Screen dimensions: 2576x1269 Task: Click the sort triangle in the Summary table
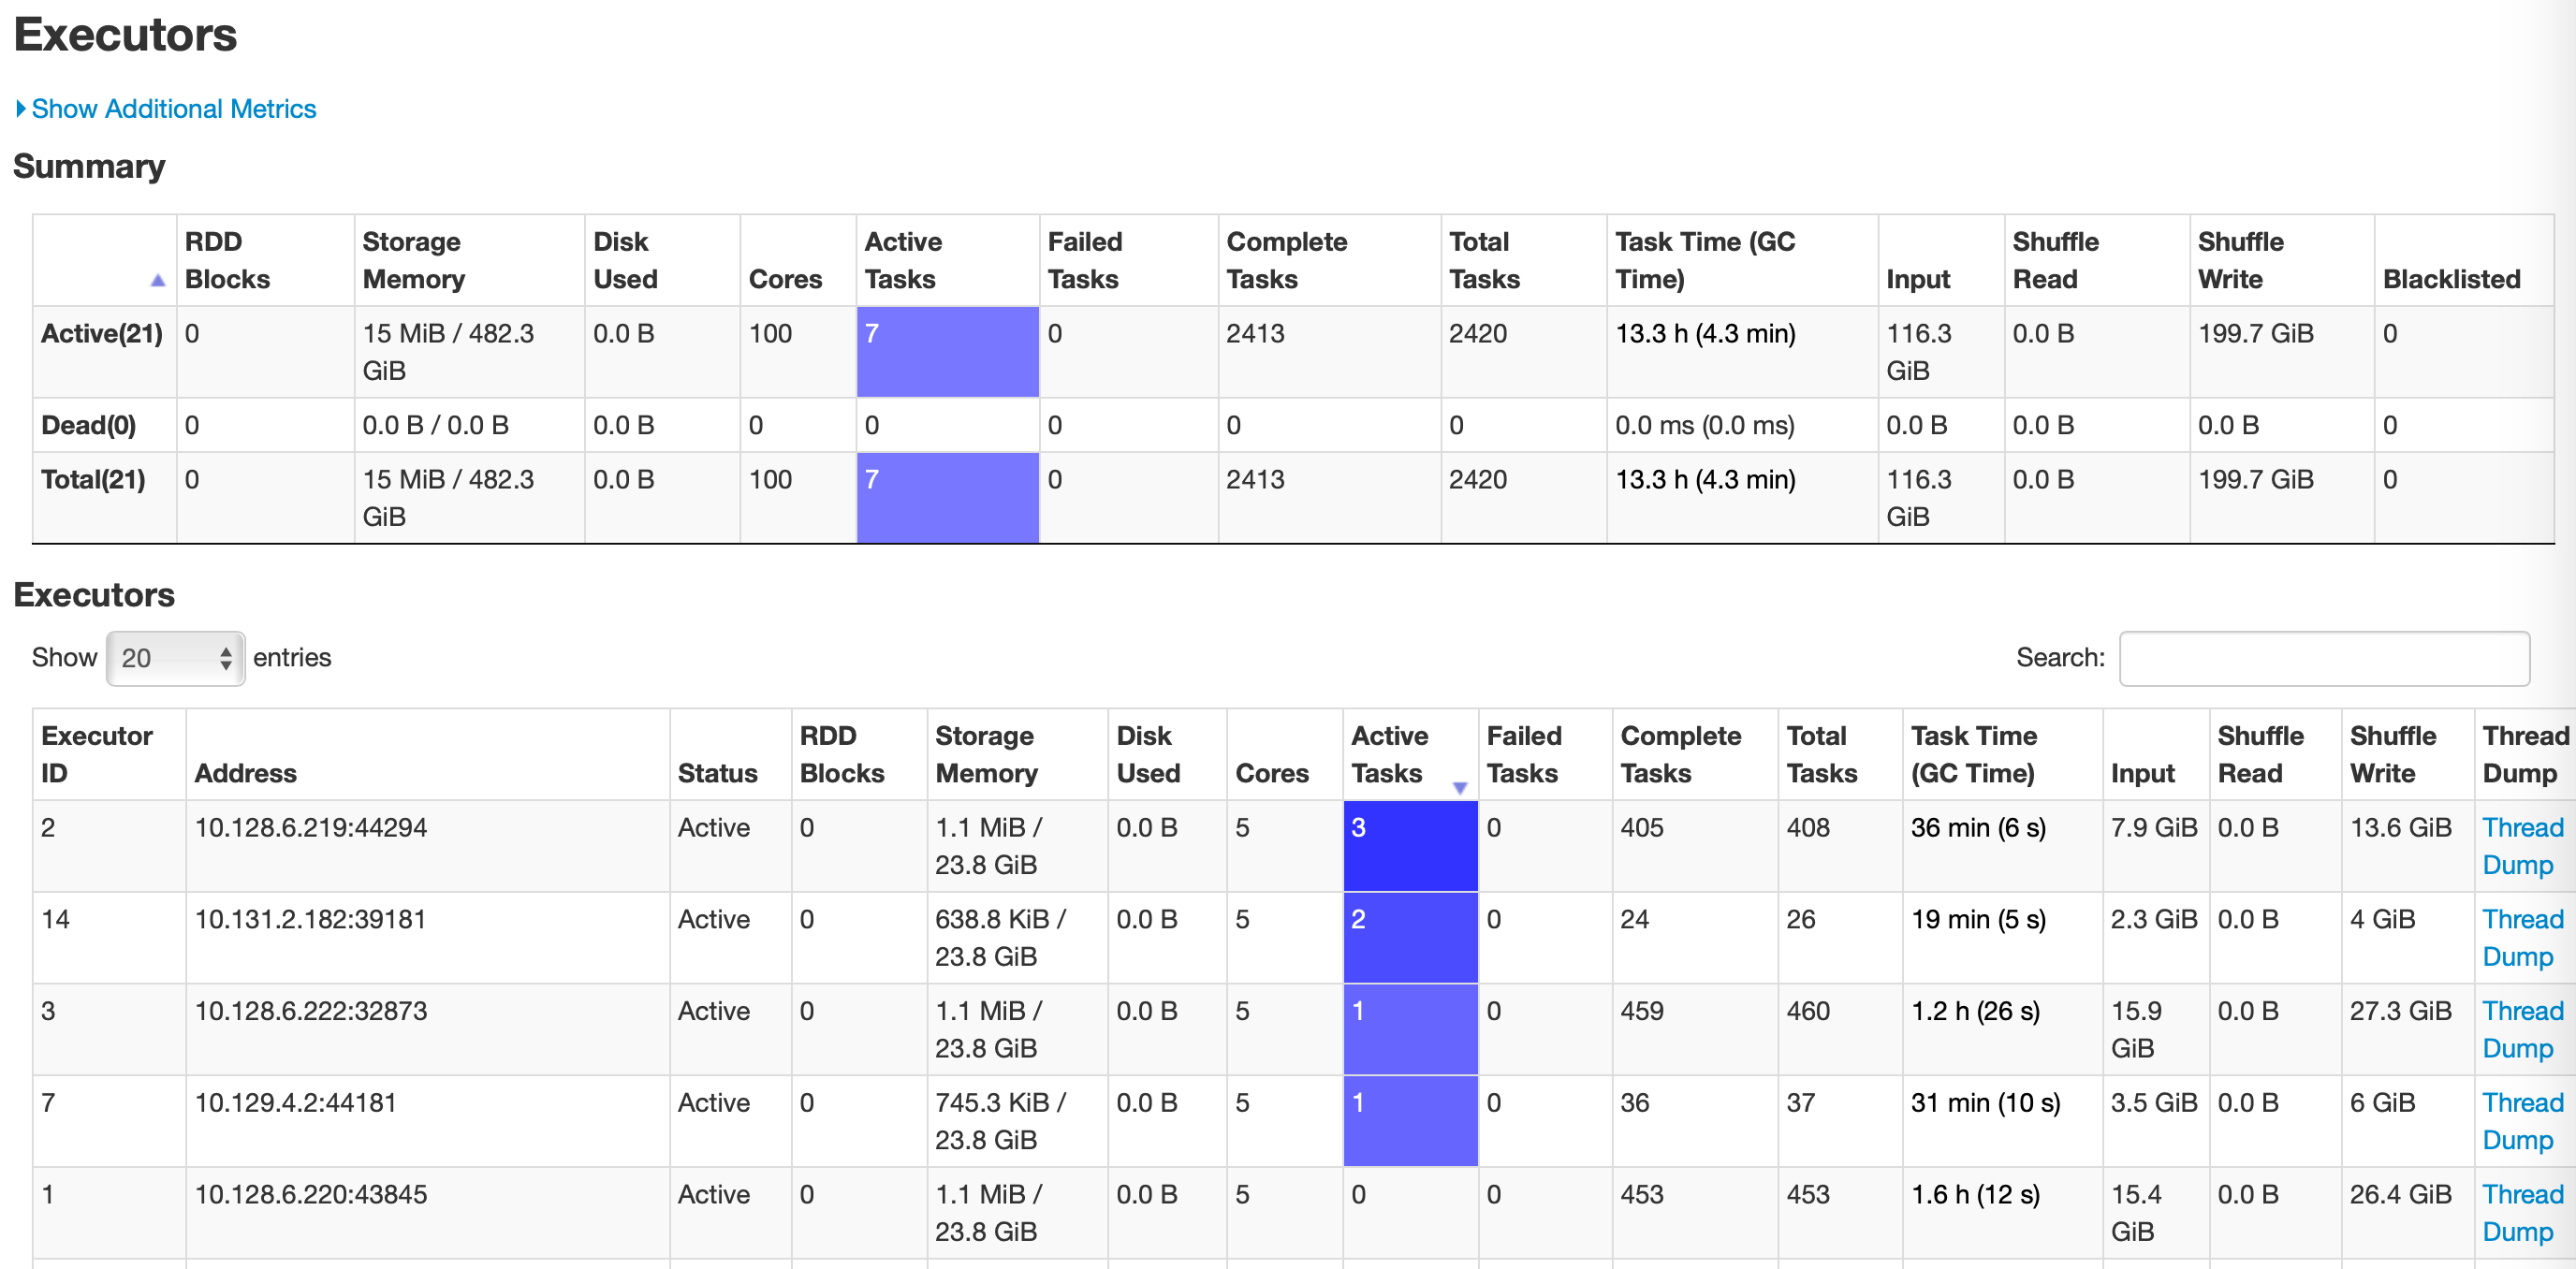[158, 278]
